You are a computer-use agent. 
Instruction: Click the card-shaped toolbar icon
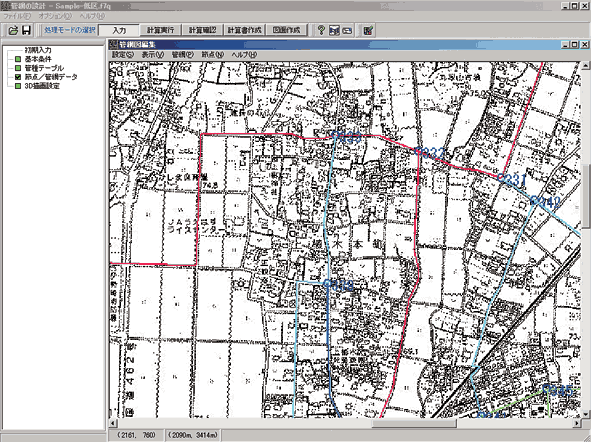[x=348, y=31]
